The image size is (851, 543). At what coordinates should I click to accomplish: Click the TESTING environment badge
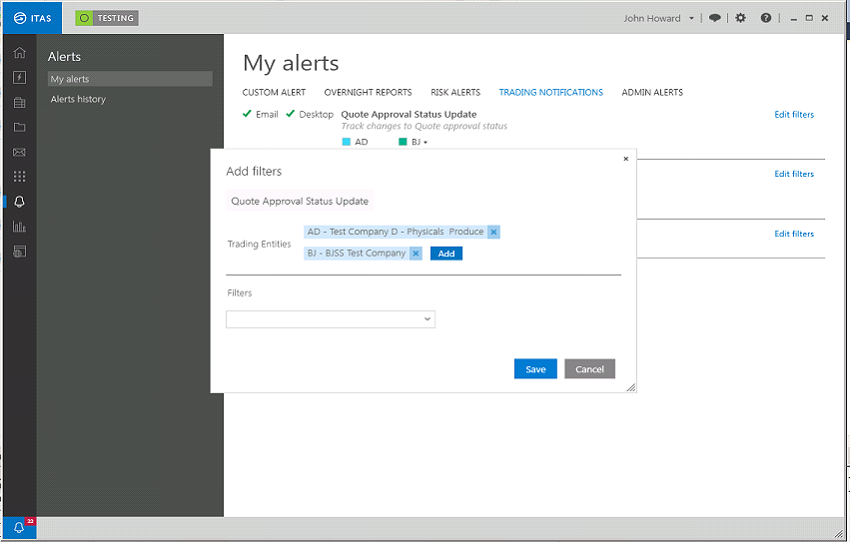[107, 18]
